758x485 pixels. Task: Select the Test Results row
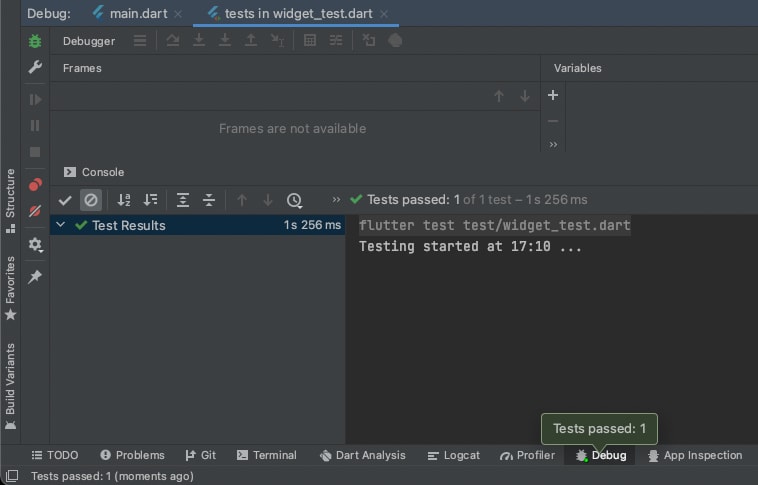tap(197, 225)
